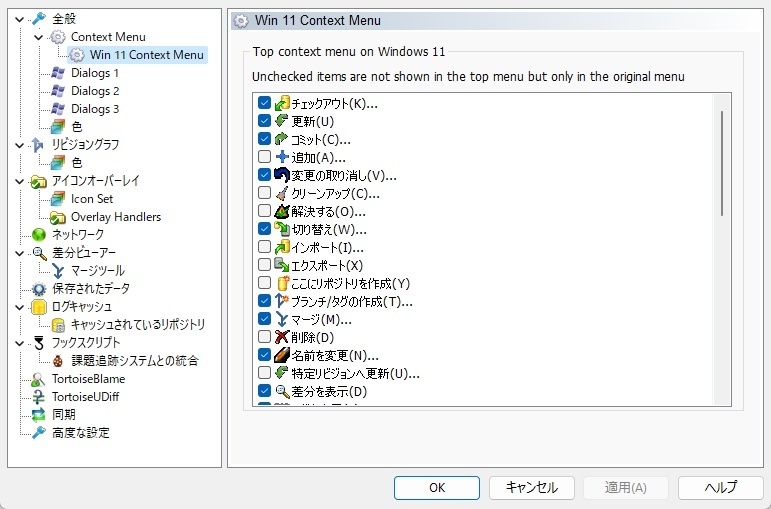Image resolution: width=771 pixels, height=509 pixels.
Task: Click the context menu list scrollbar thumb
Action: tap(722, 163)
